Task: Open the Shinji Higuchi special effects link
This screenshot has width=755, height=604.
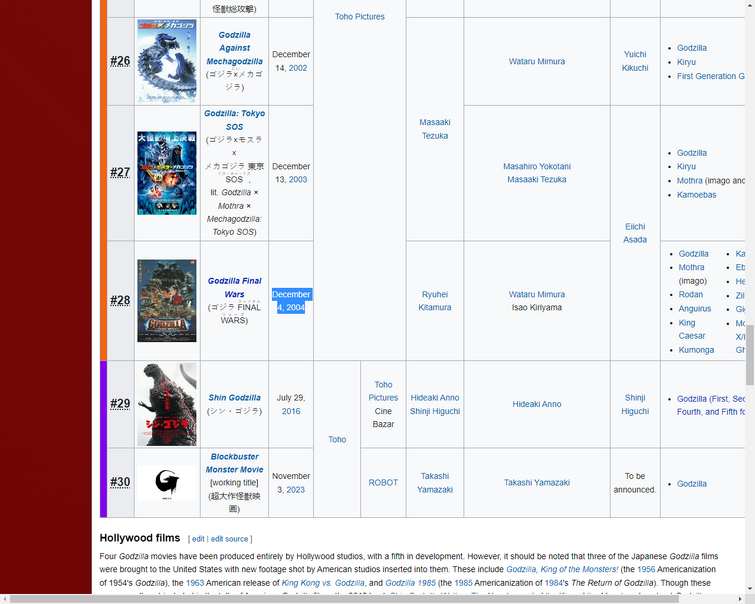Action: [635, 404]
